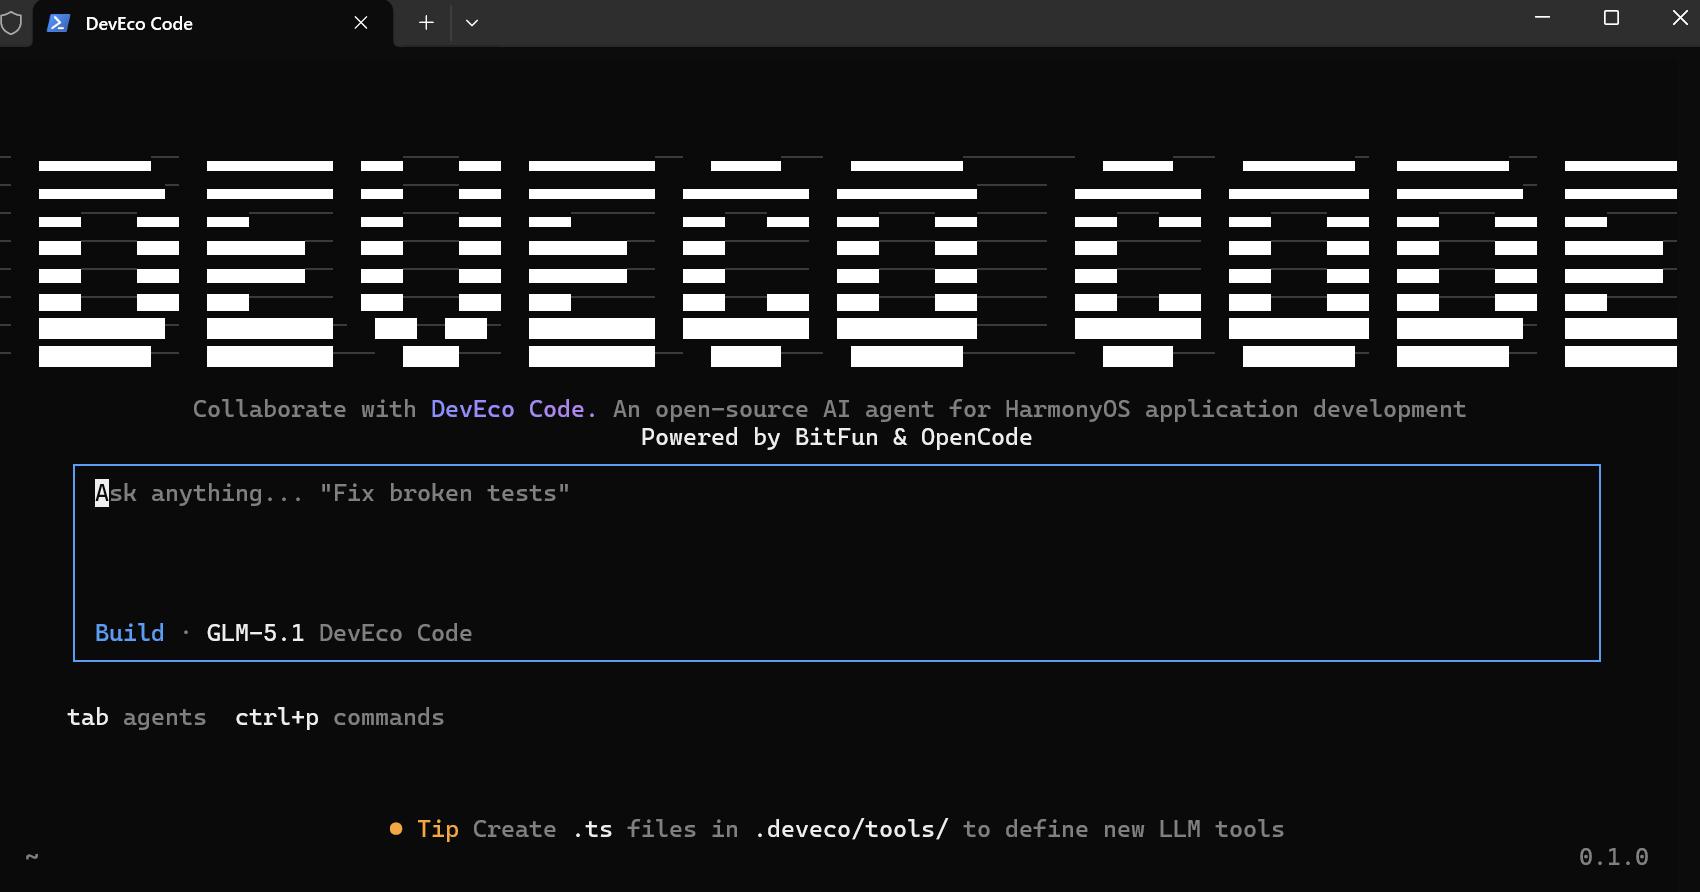Click the orange Tip label
The image size is (1700, 892).
(438, 829)
